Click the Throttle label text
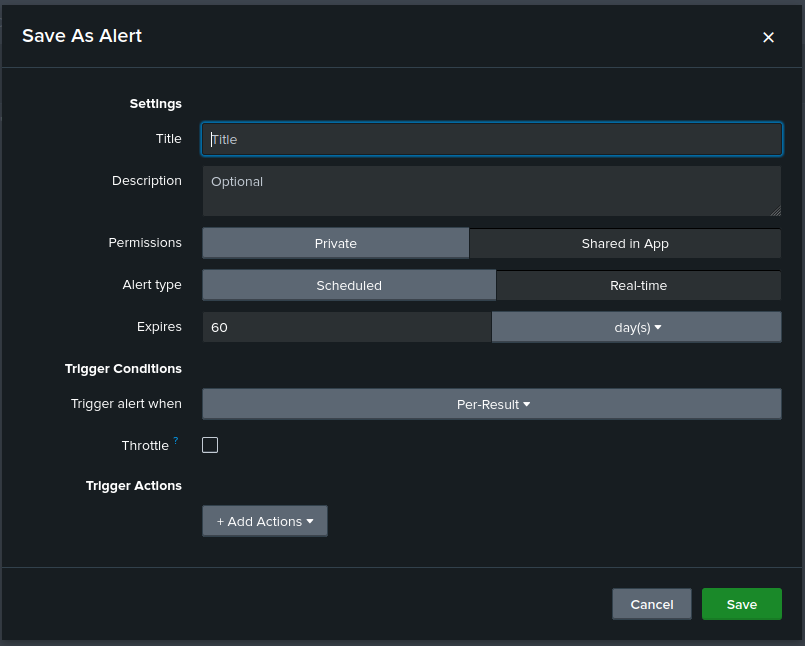805x646 pixels. point(145,446)
